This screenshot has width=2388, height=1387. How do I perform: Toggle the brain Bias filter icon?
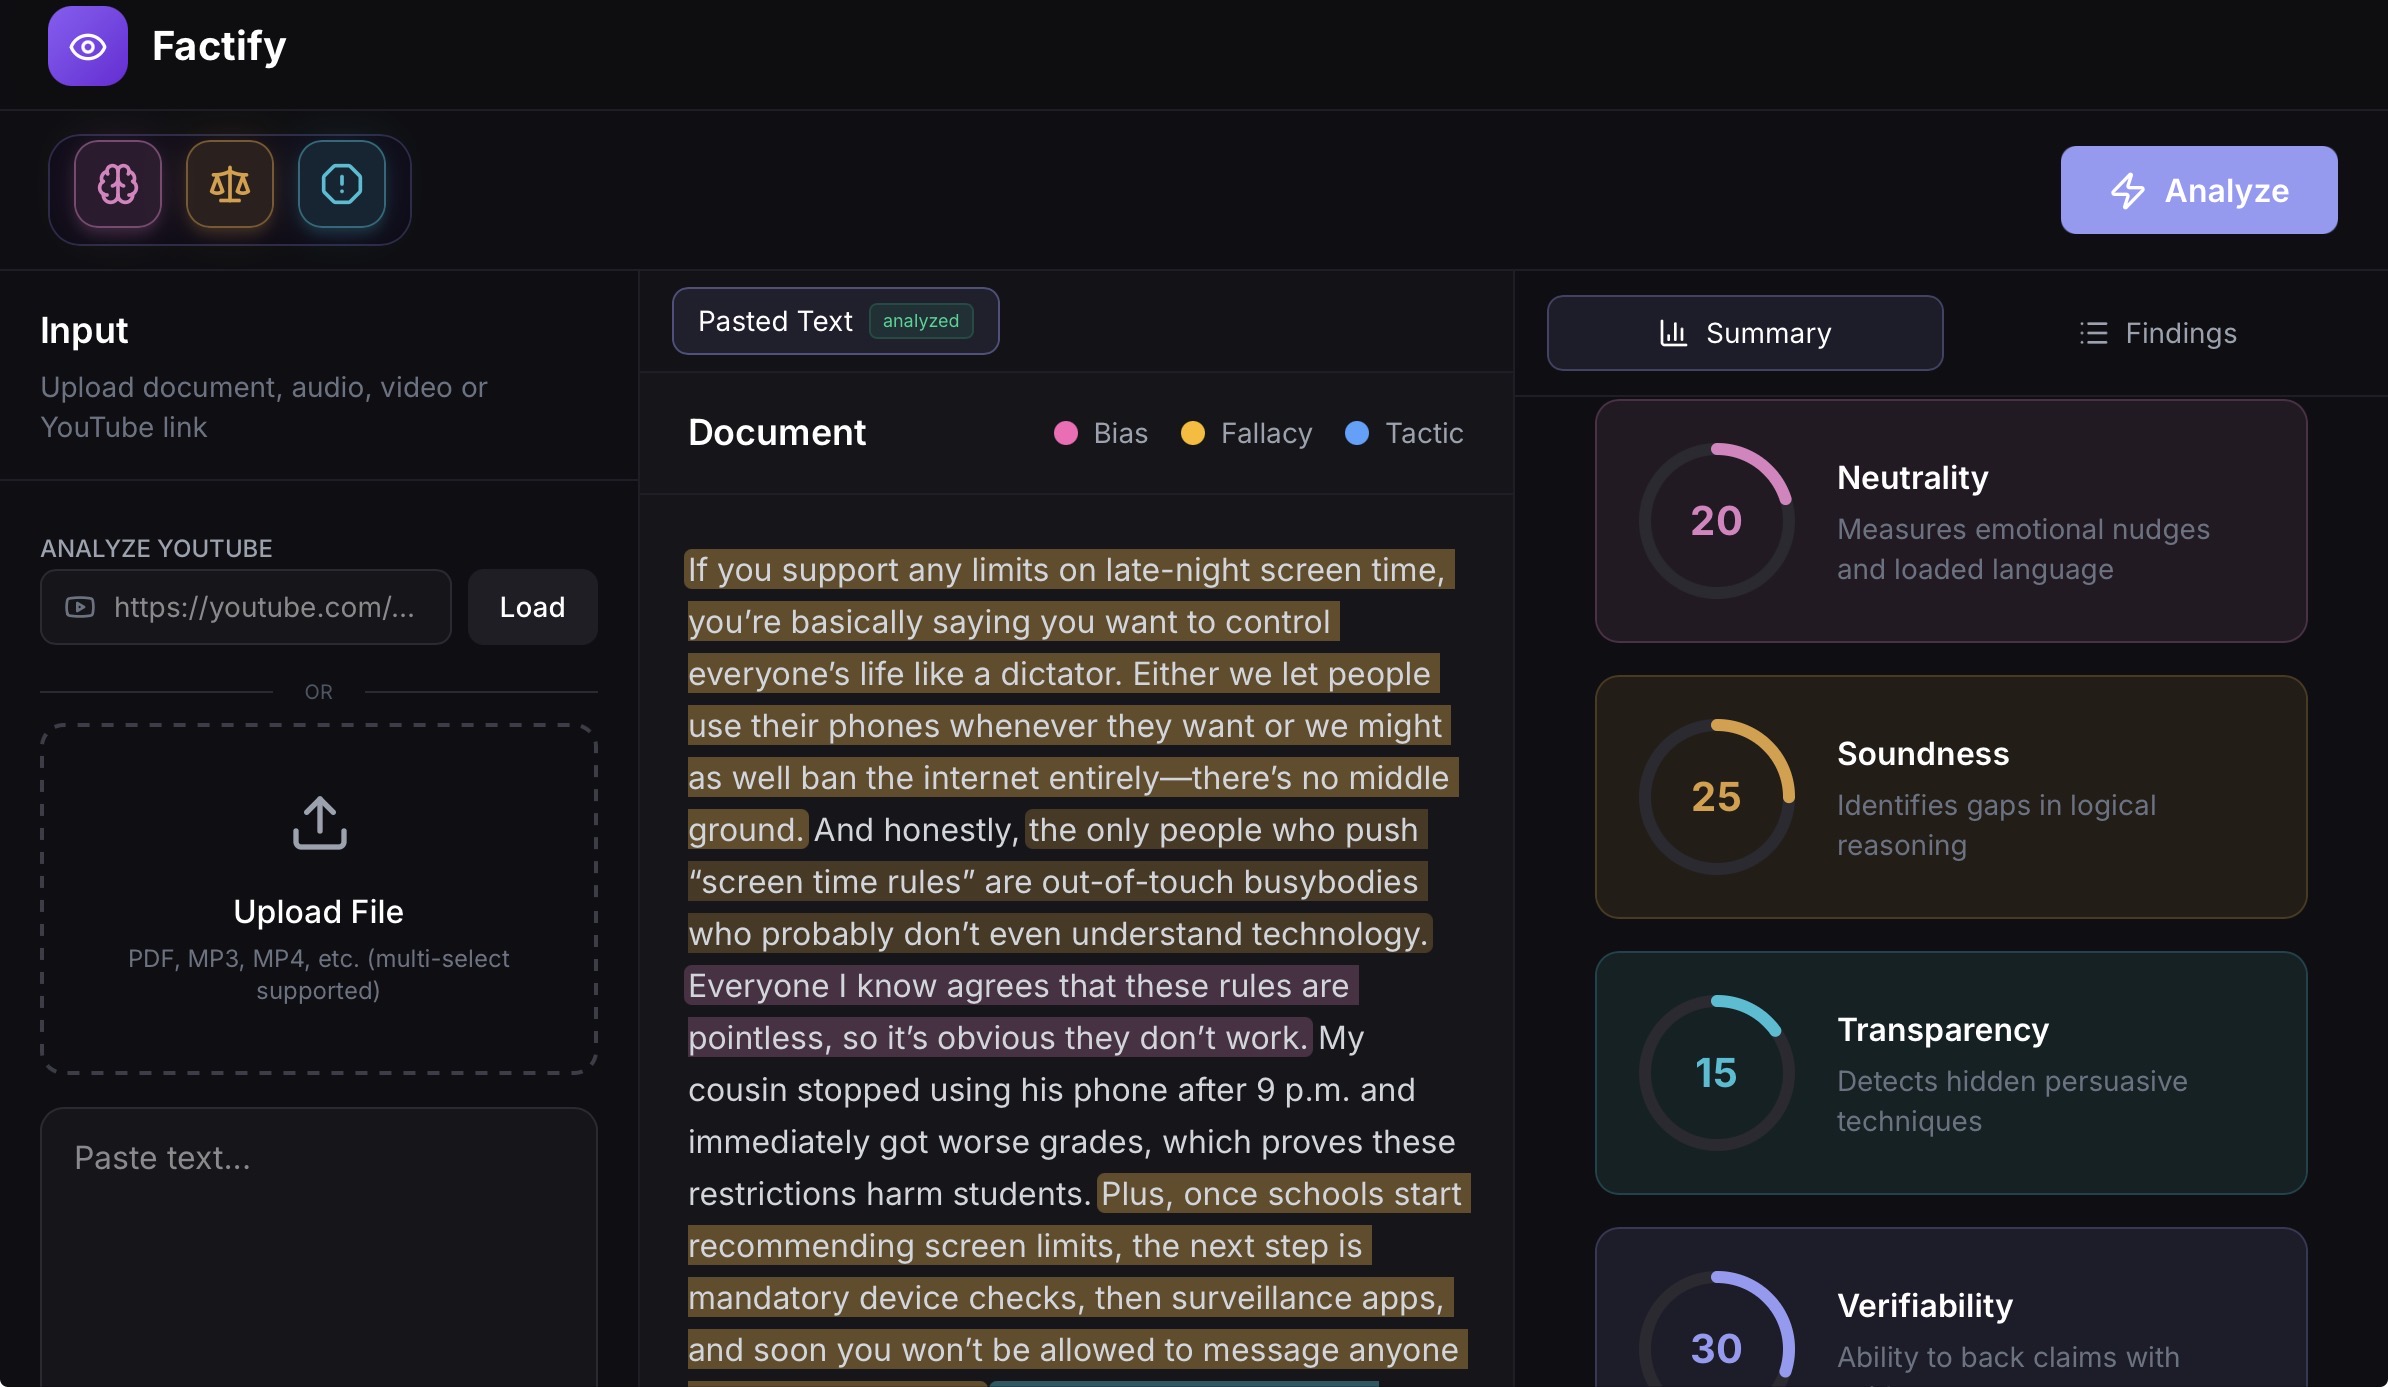pos(118,184)
